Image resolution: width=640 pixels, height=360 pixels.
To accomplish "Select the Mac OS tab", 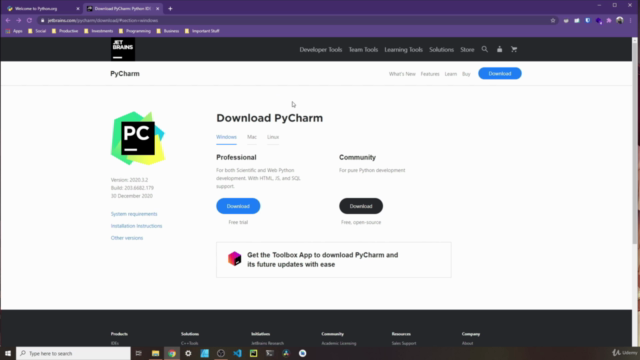I will (252, 137).
